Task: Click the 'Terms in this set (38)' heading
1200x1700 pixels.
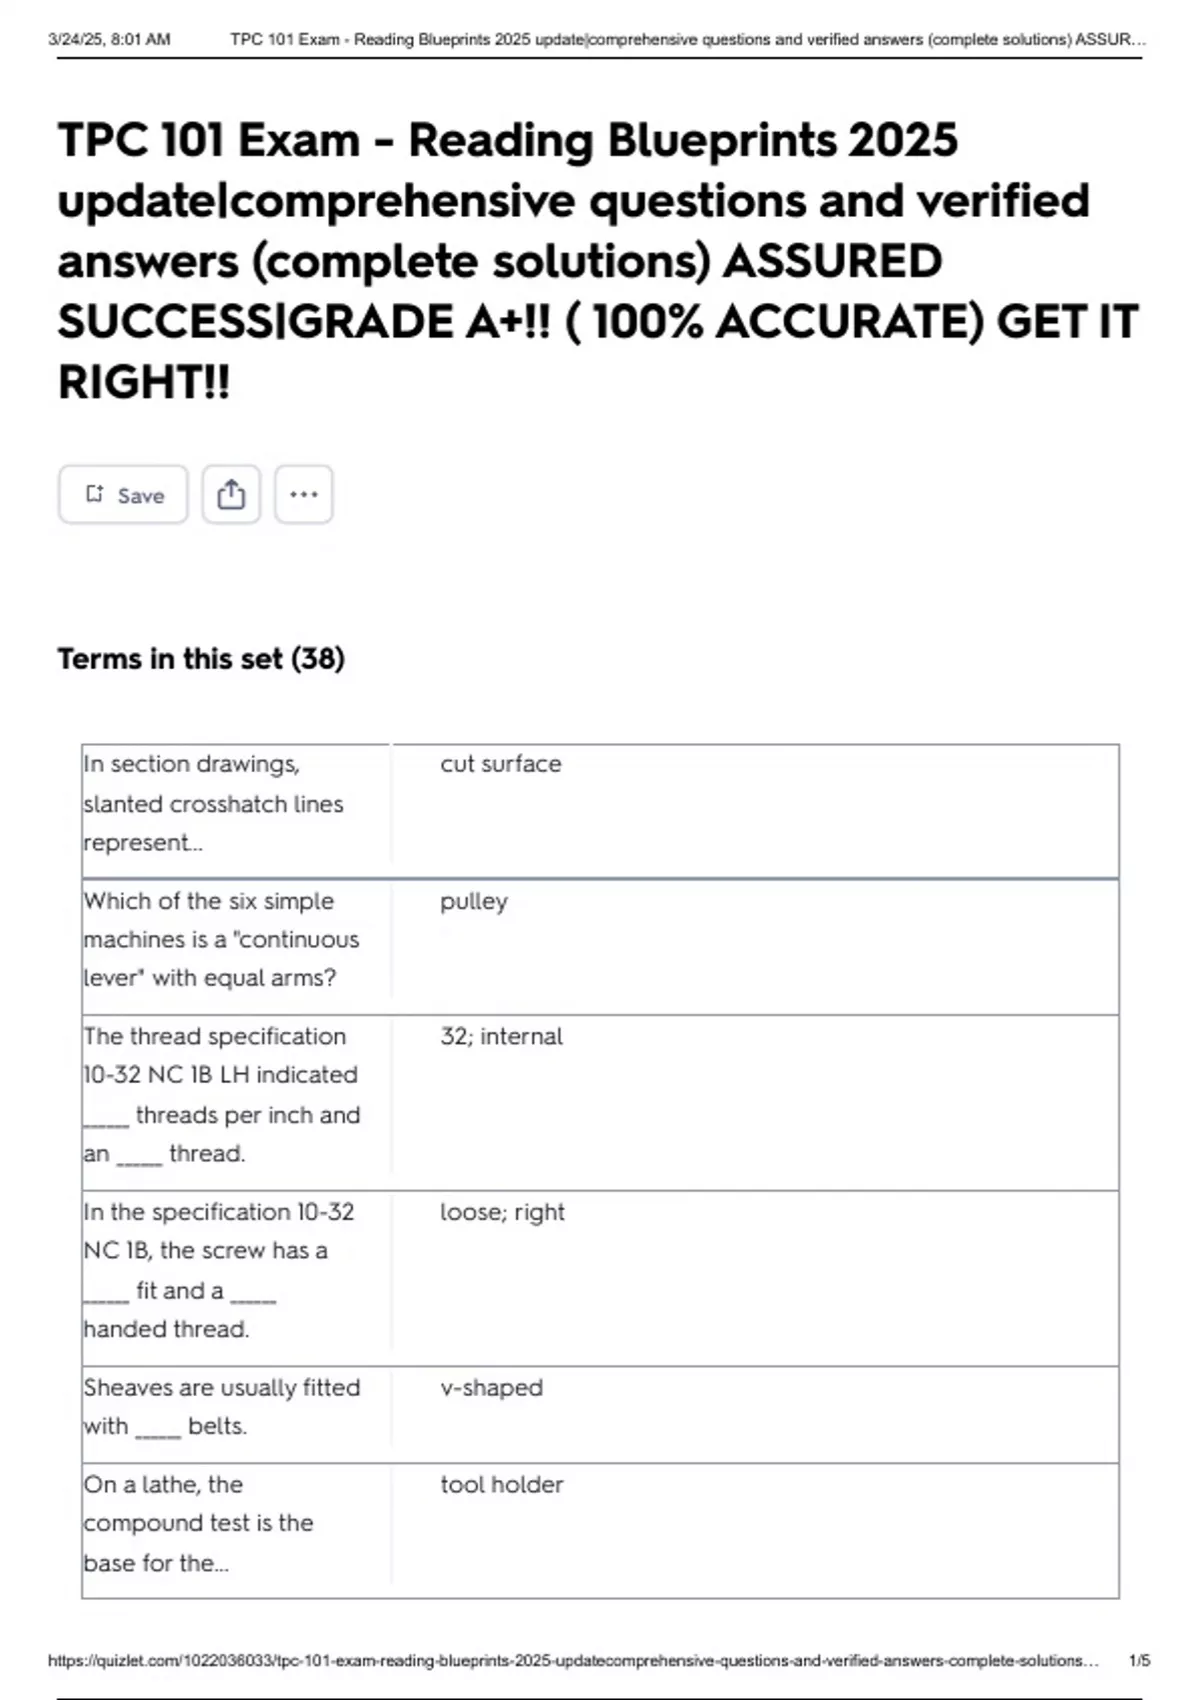Action: [x=201, y=659]
